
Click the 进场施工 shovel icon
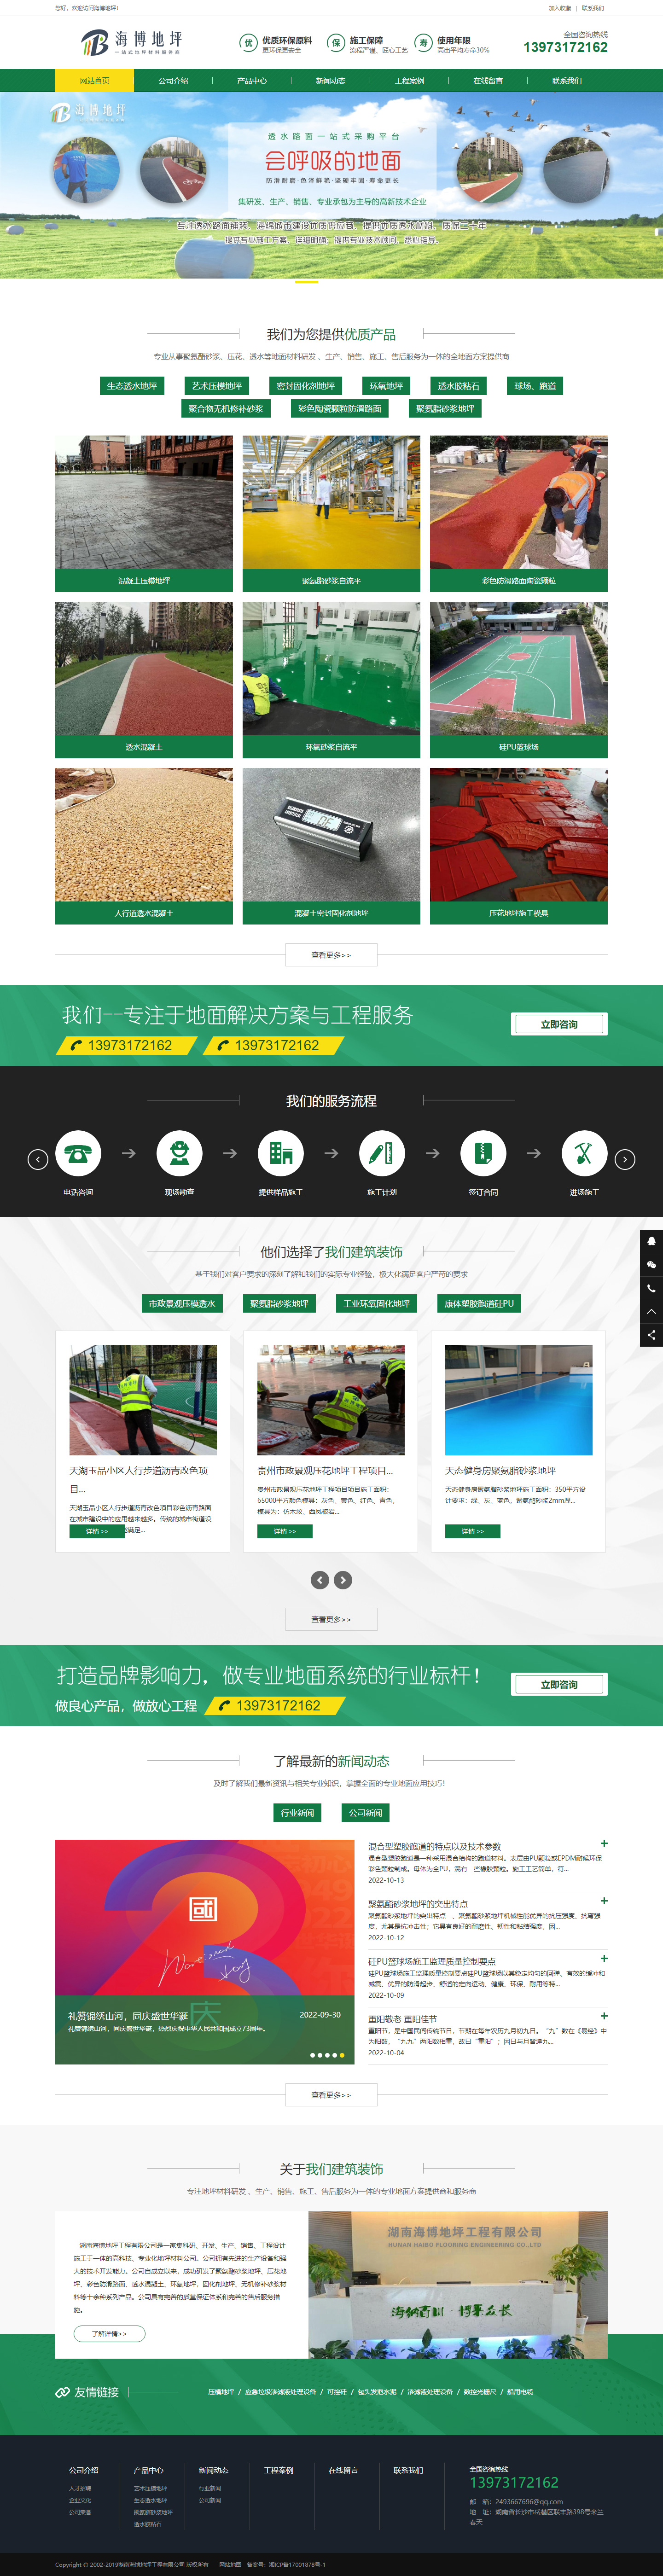584,1153
